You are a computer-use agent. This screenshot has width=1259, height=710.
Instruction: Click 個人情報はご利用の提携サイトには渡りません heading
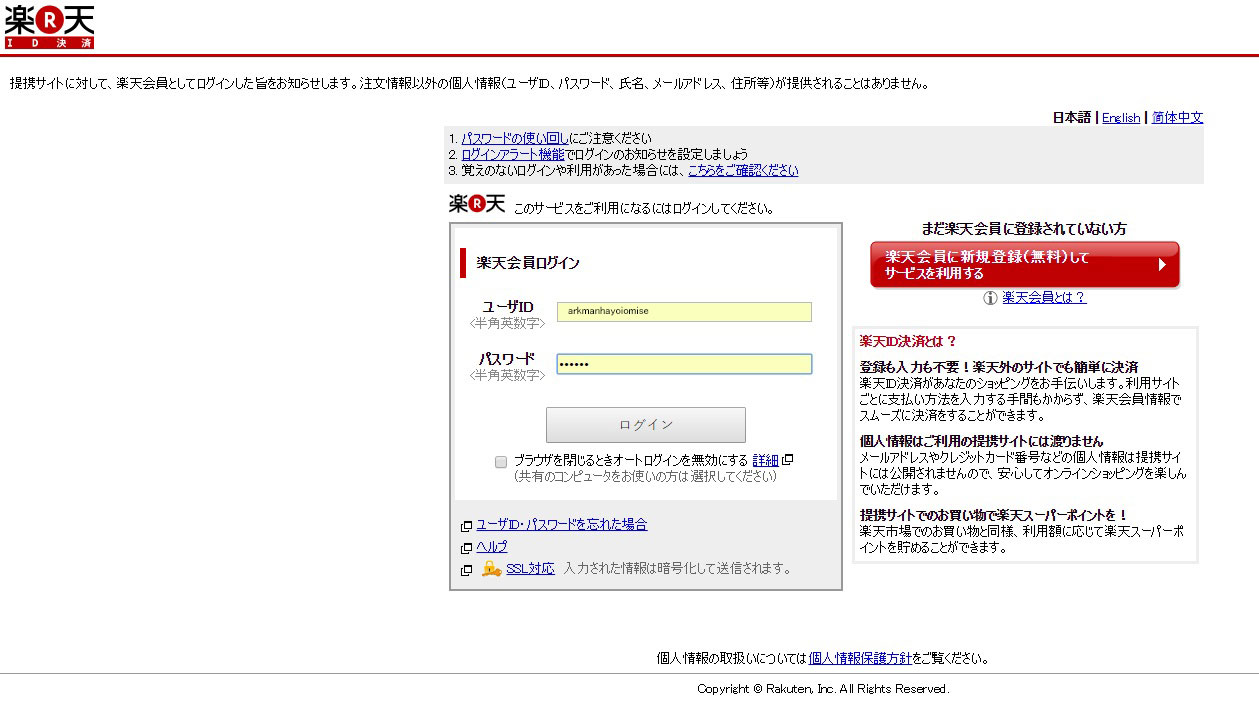click(982, 441)
